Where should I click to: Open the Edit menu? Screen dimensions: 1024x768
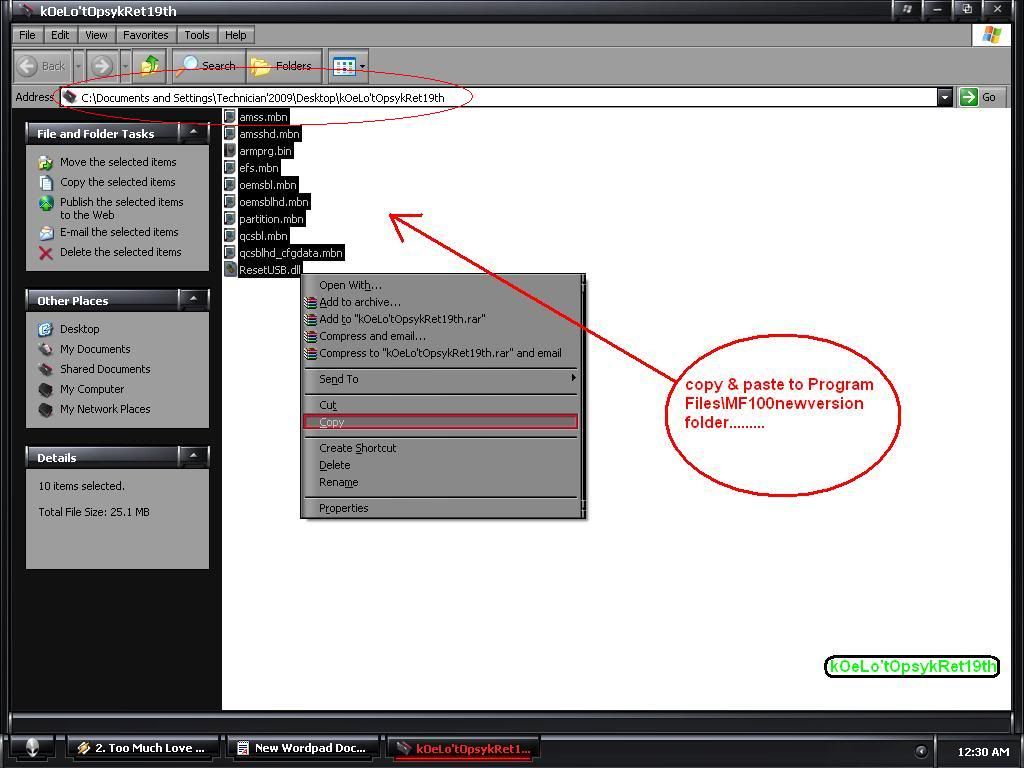[60, 35]
